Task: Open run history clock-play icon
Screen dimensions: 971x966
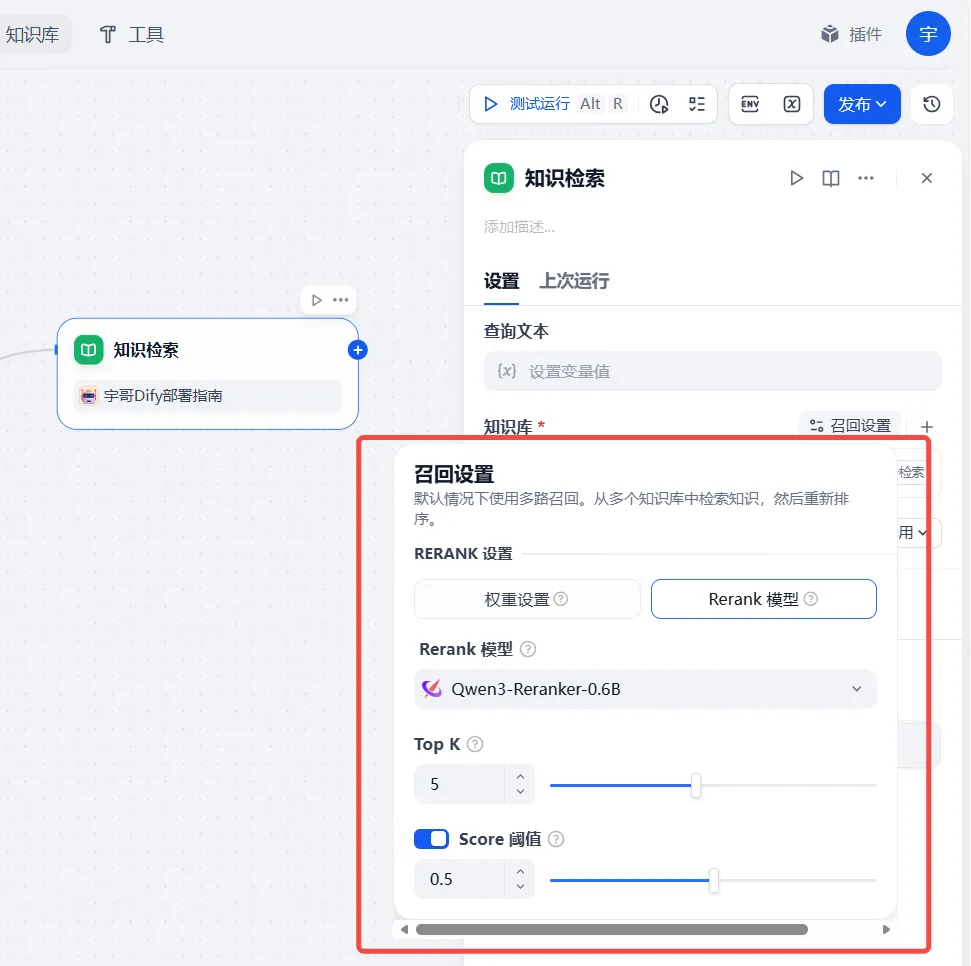Action: pyautogui.click(x=659, y=104)
